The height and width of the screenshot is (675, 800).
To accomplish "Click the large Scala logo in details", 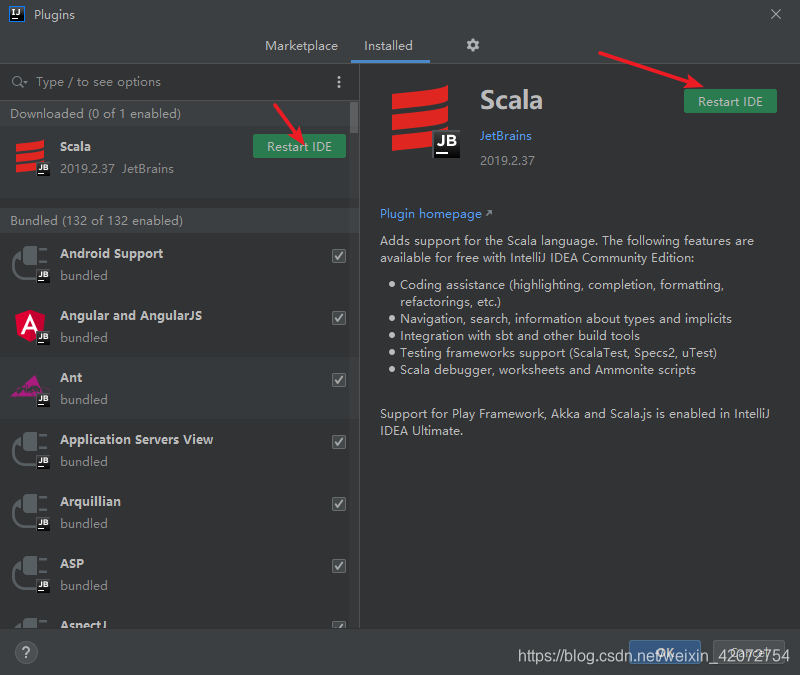I will [x=424, y=121].
